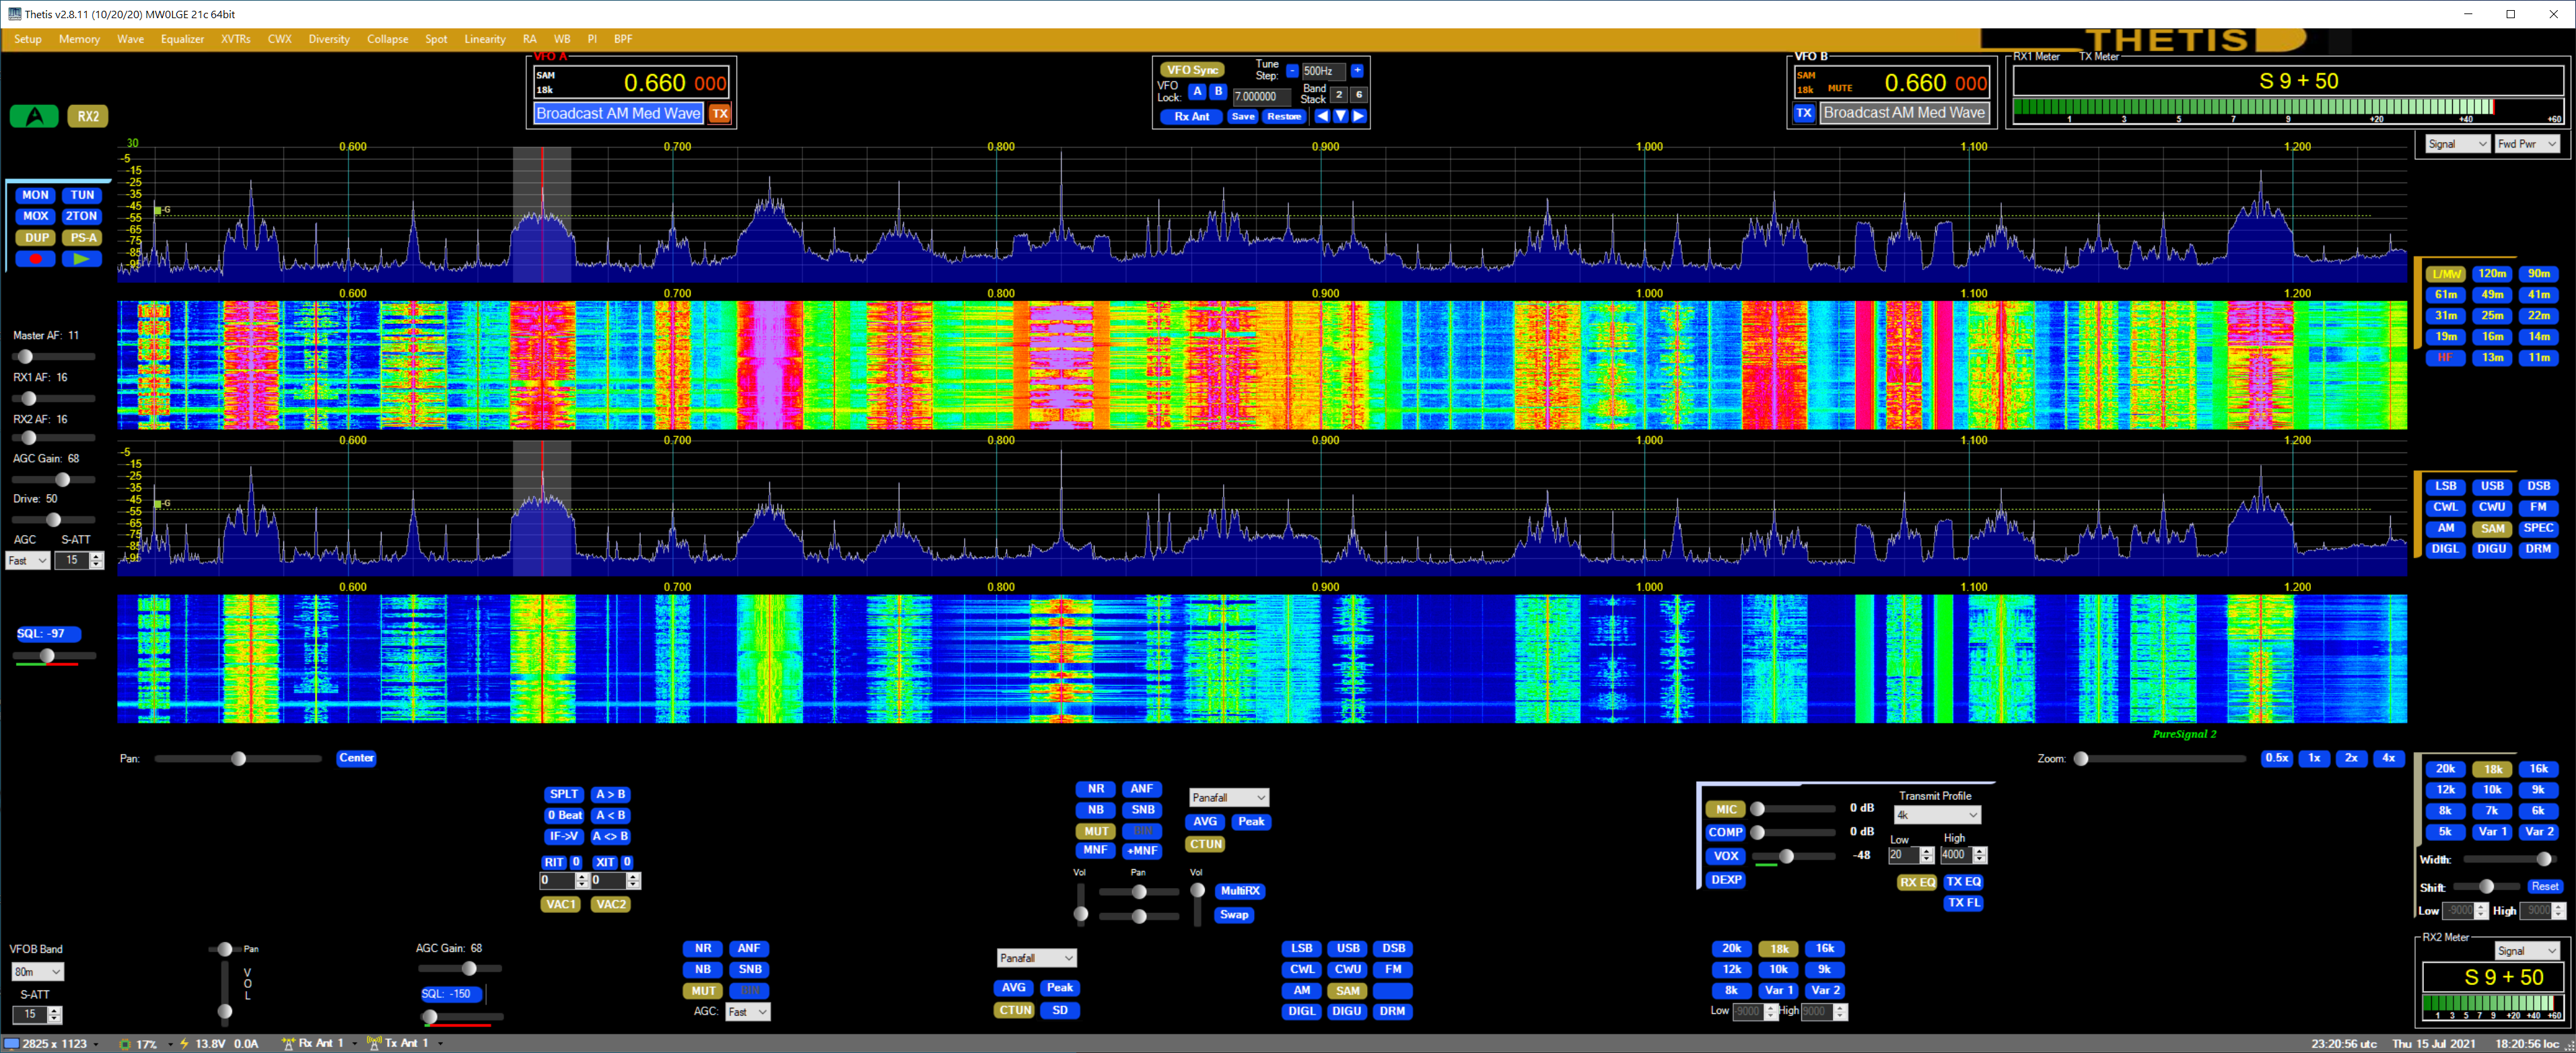Click the Zoom slider handle
The image size is (2576, 1053).
click(2081, 759)
